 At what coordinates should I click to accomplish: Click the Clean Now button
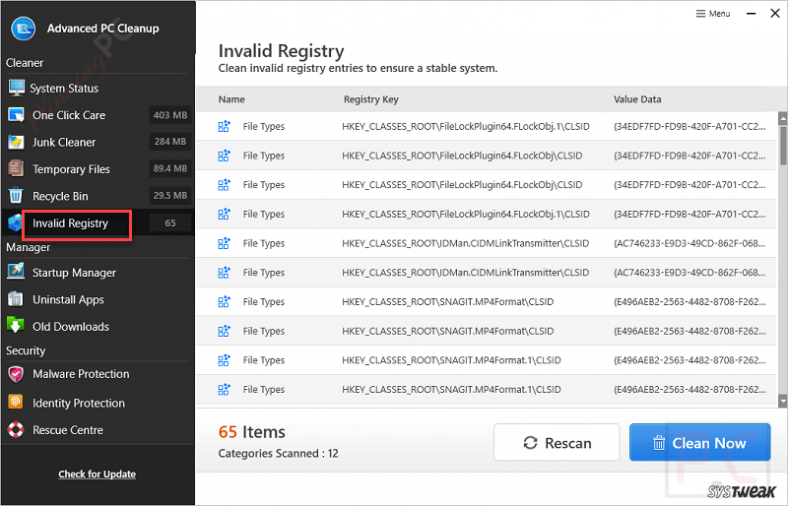pos(700,442)
